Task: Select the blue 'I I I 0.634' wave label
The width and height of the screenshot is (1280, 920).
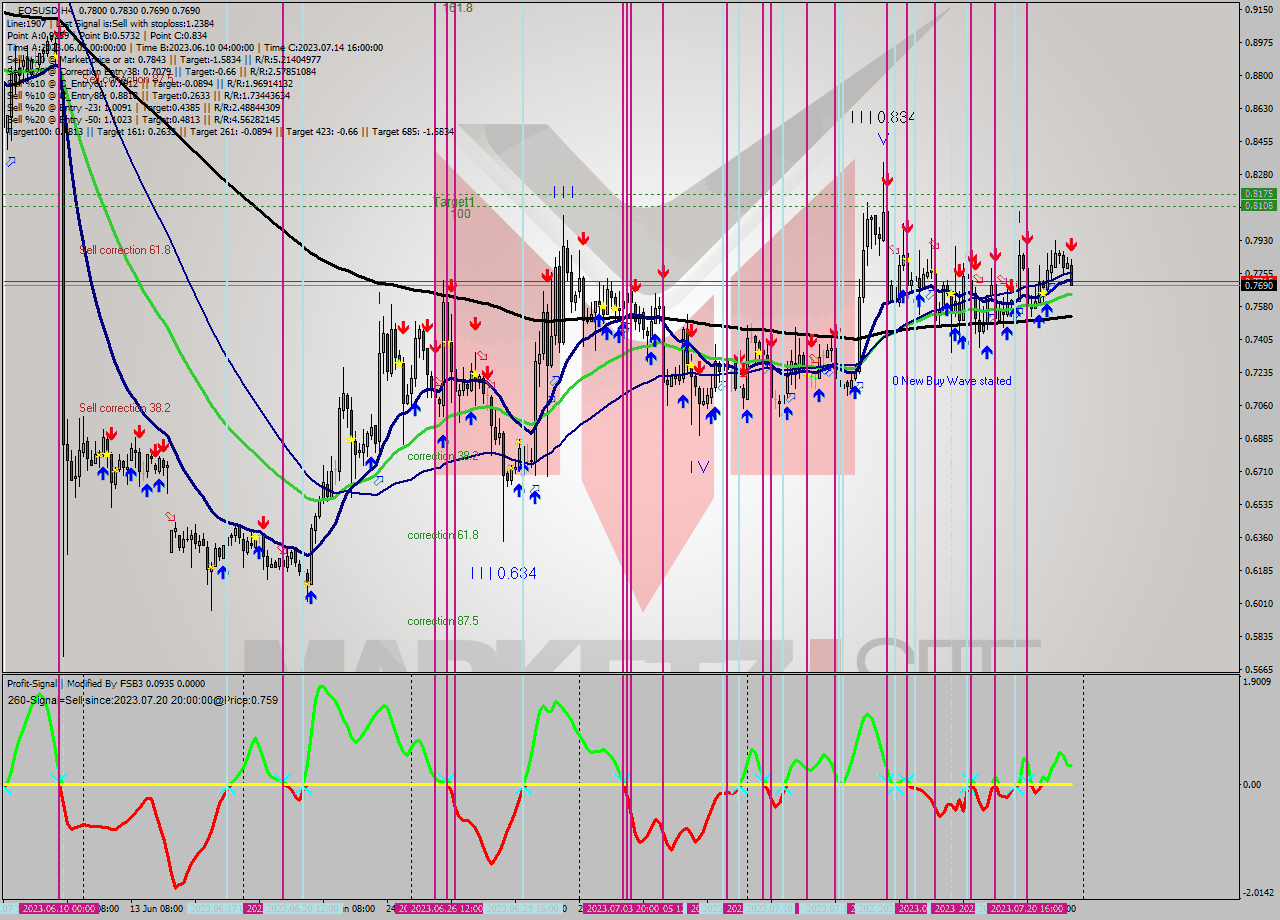Action: coord(503,573)
